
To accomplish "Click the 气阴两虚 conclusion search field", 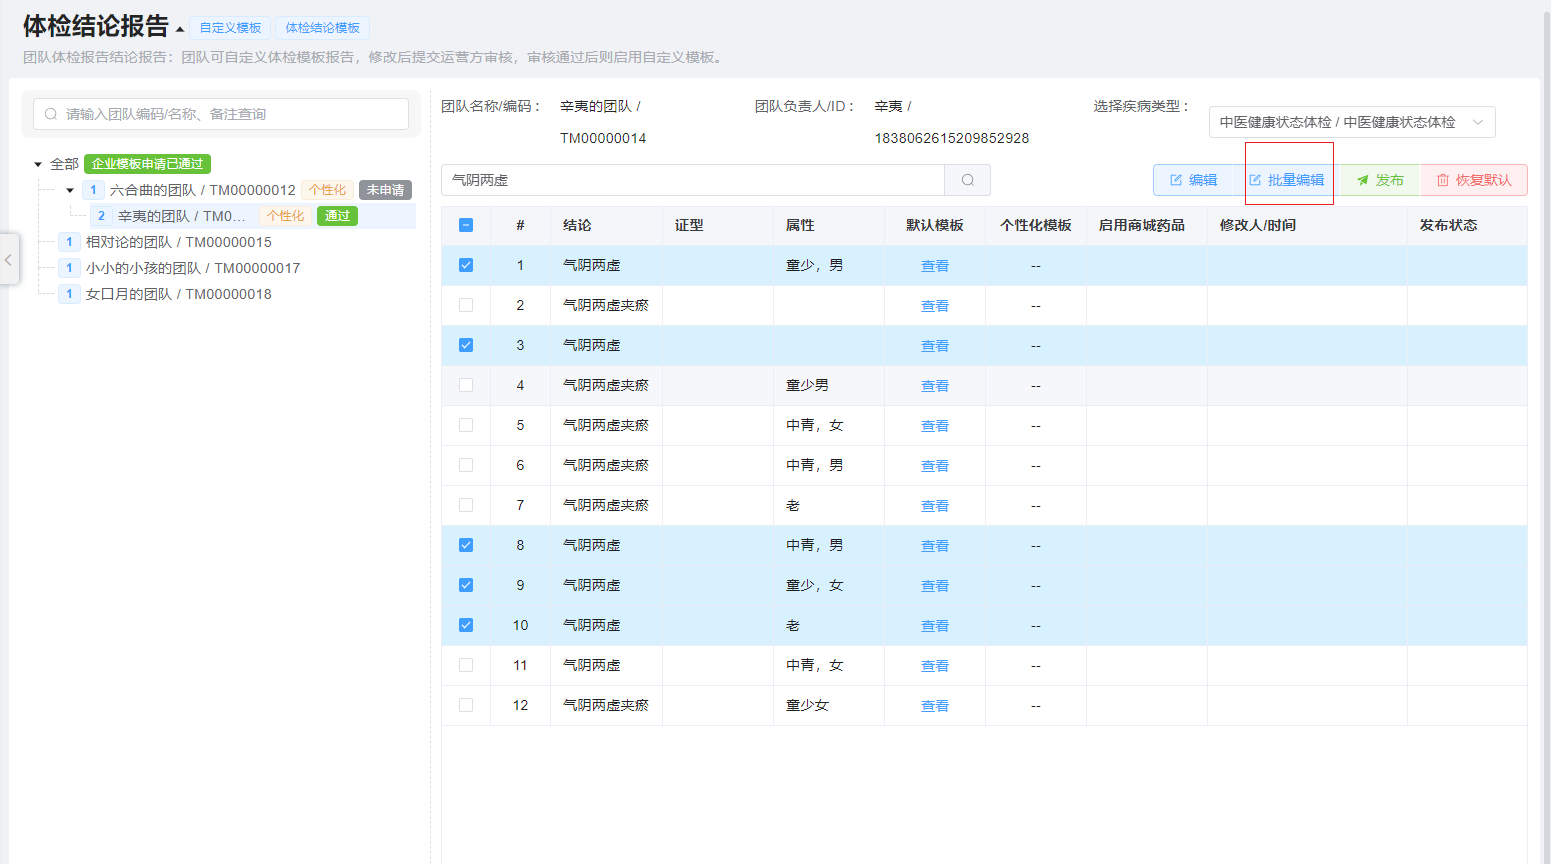I will [693, 180].
